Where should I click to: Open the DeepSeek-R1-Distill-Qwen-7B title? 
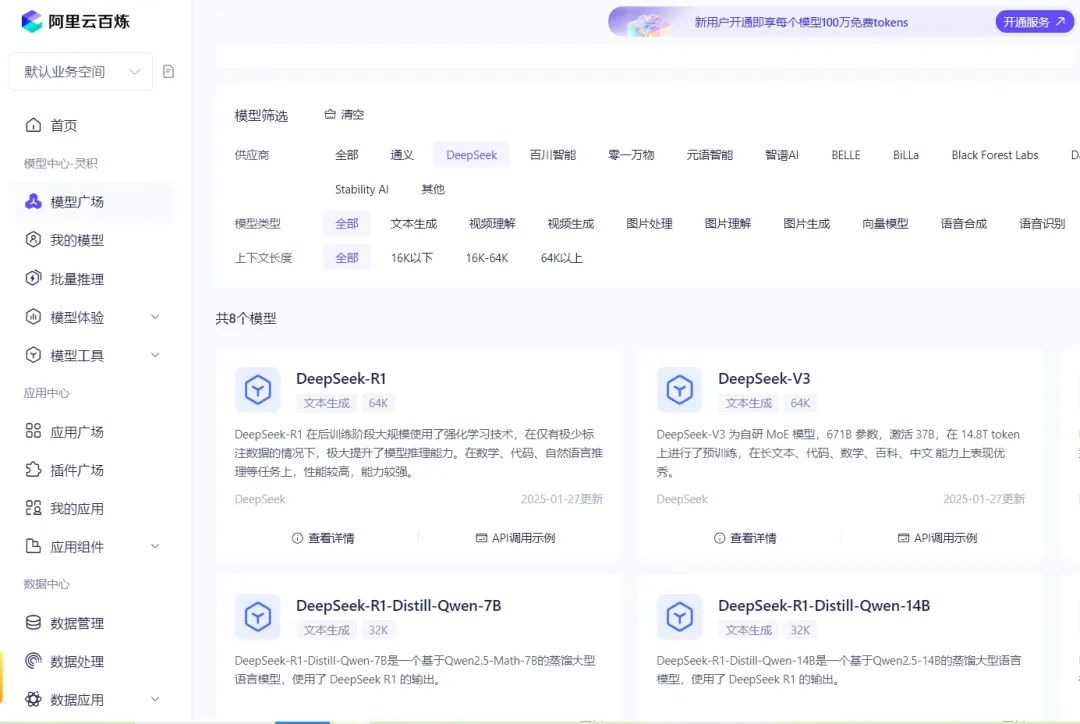398,606
